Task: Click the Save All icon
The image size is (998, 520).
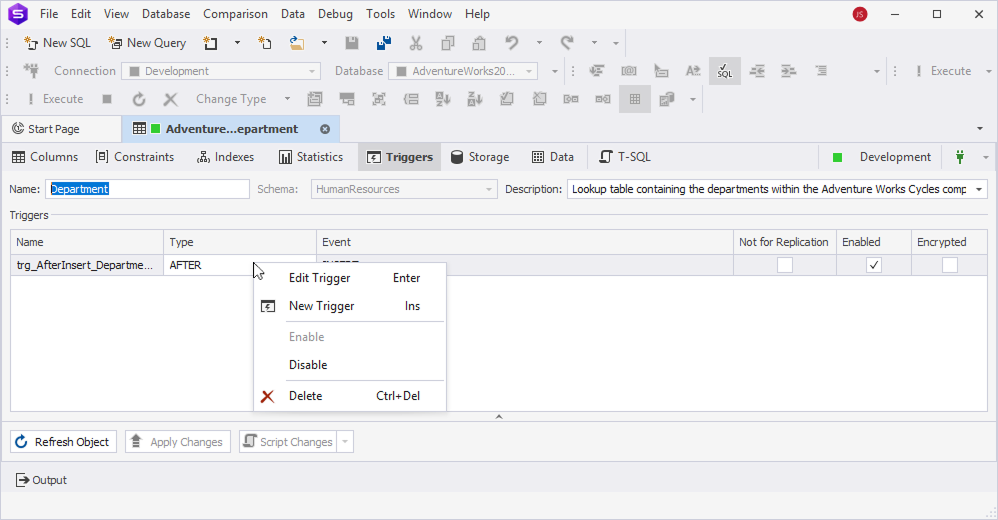Action: [x=384, y=43]
